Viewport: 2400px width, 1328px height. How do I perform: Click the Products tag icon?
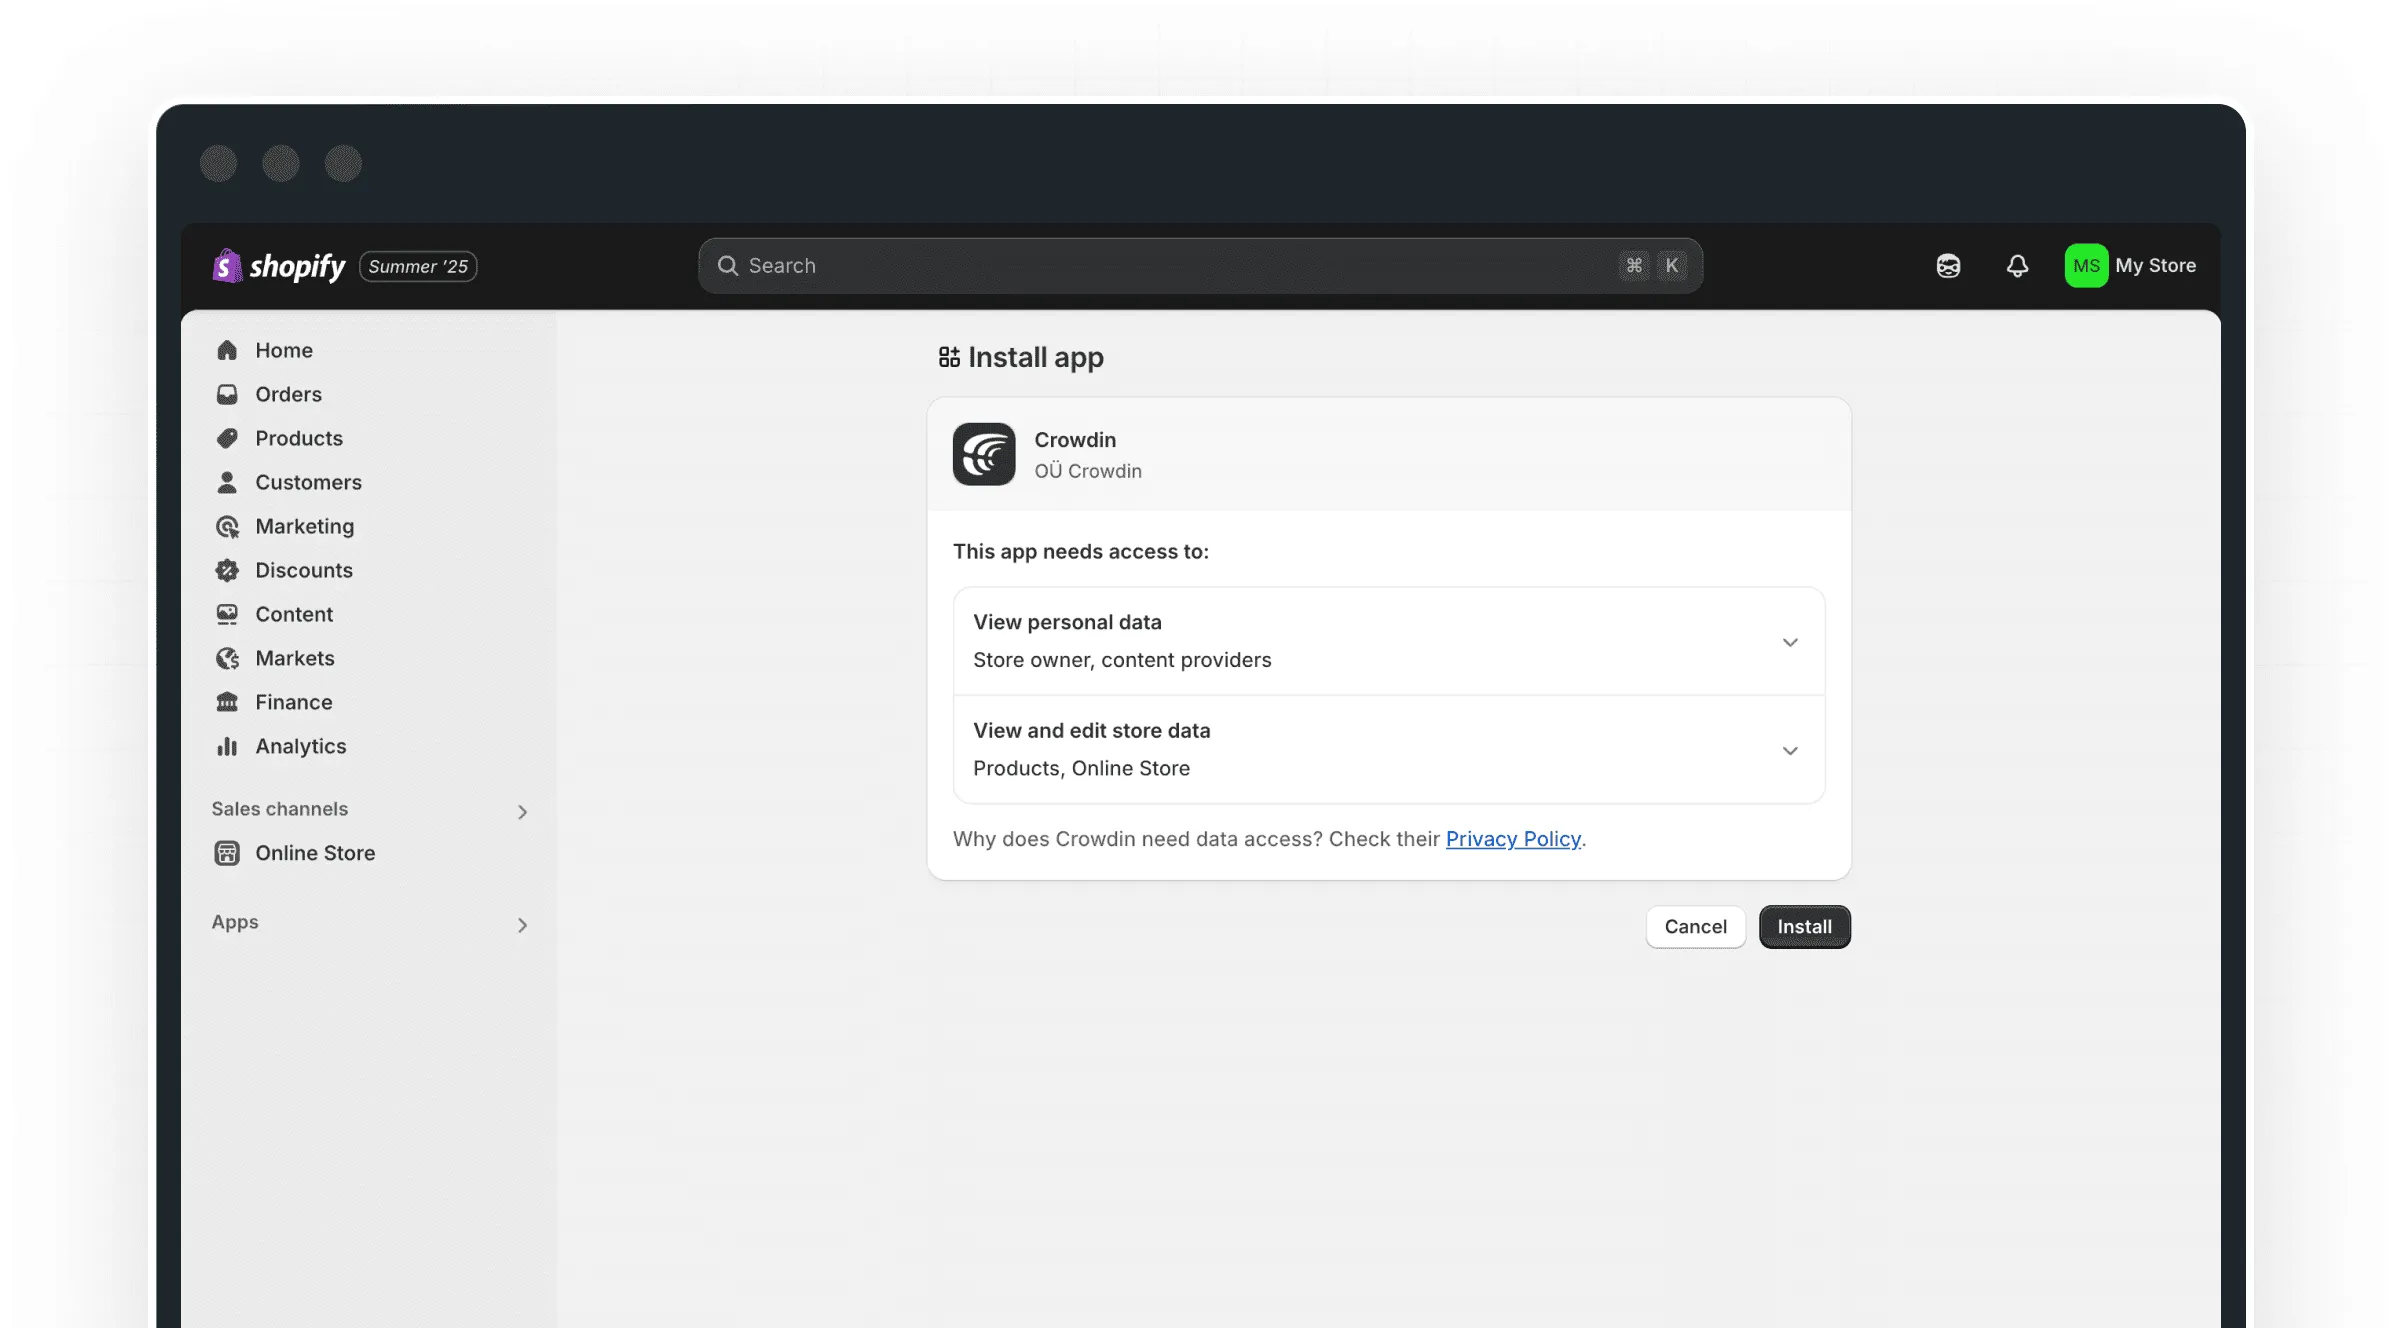[x=227, y=438]
